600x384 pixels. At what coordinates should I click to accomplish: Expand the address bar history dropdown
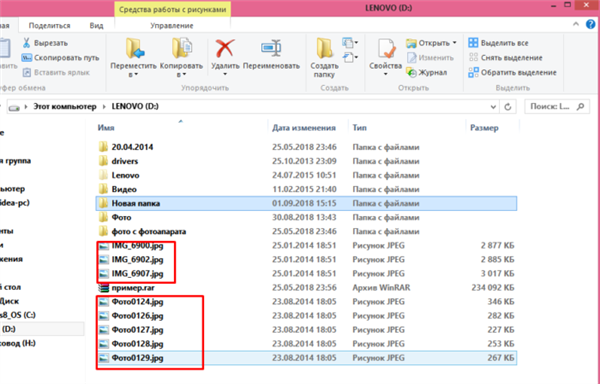493,107
